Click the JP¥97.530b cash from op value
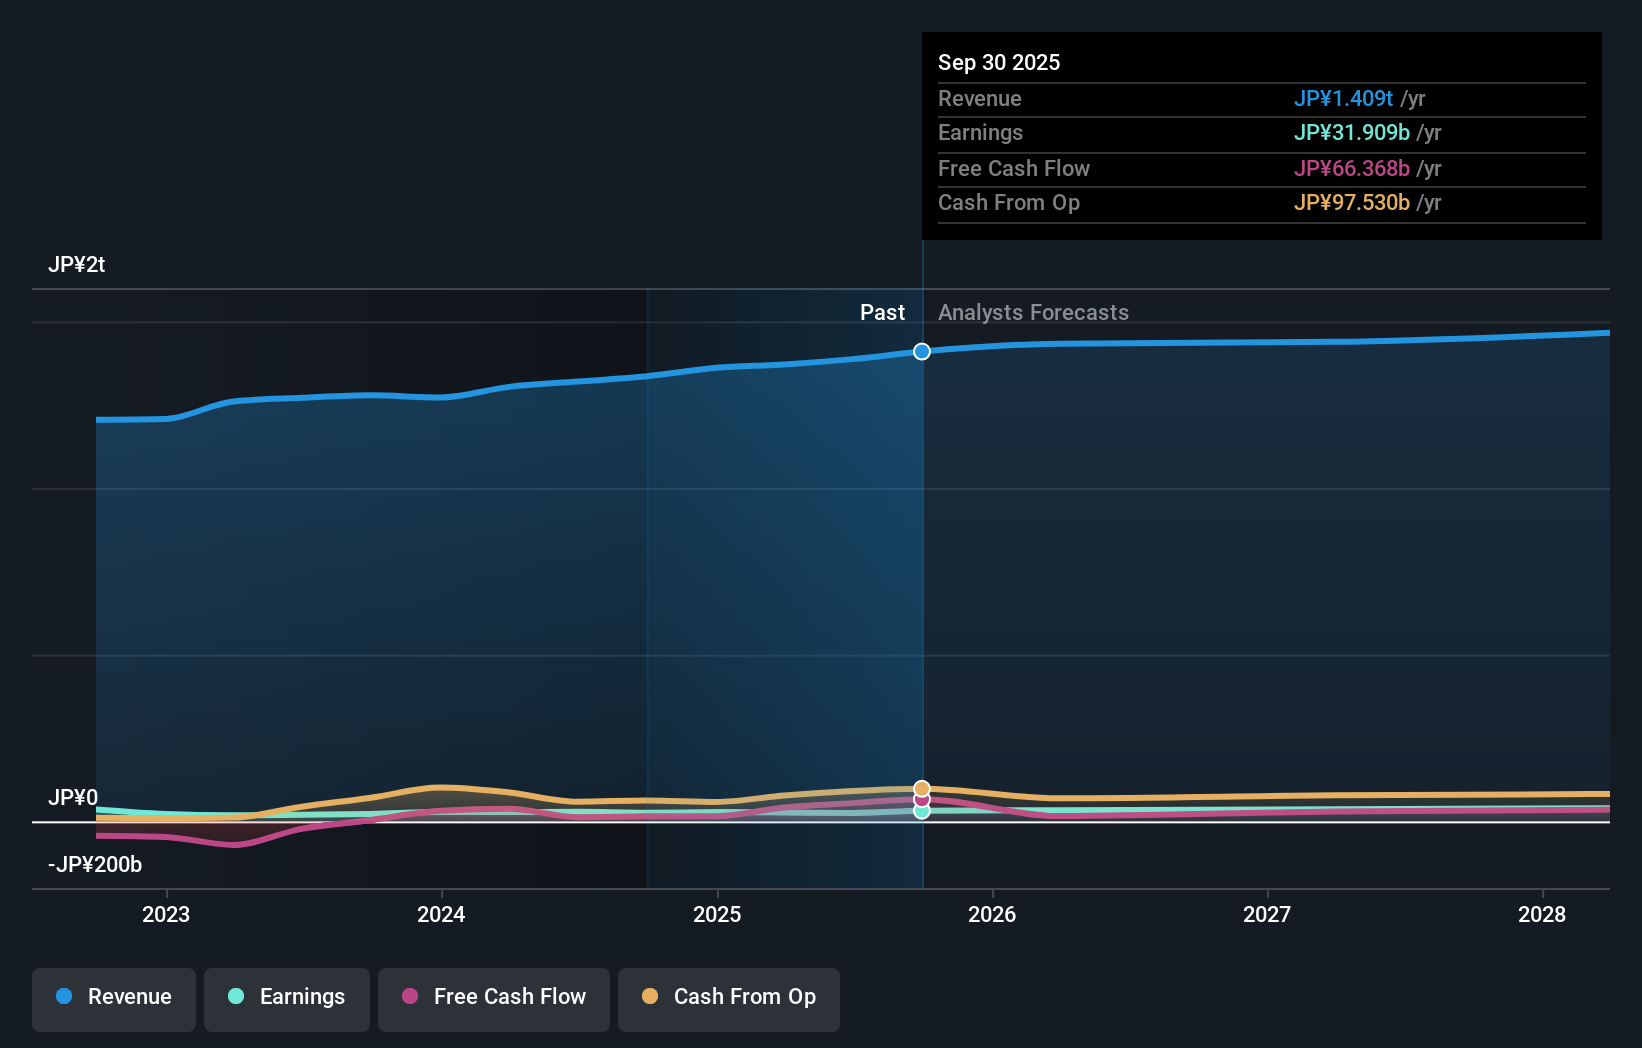 click(1352, 202)
